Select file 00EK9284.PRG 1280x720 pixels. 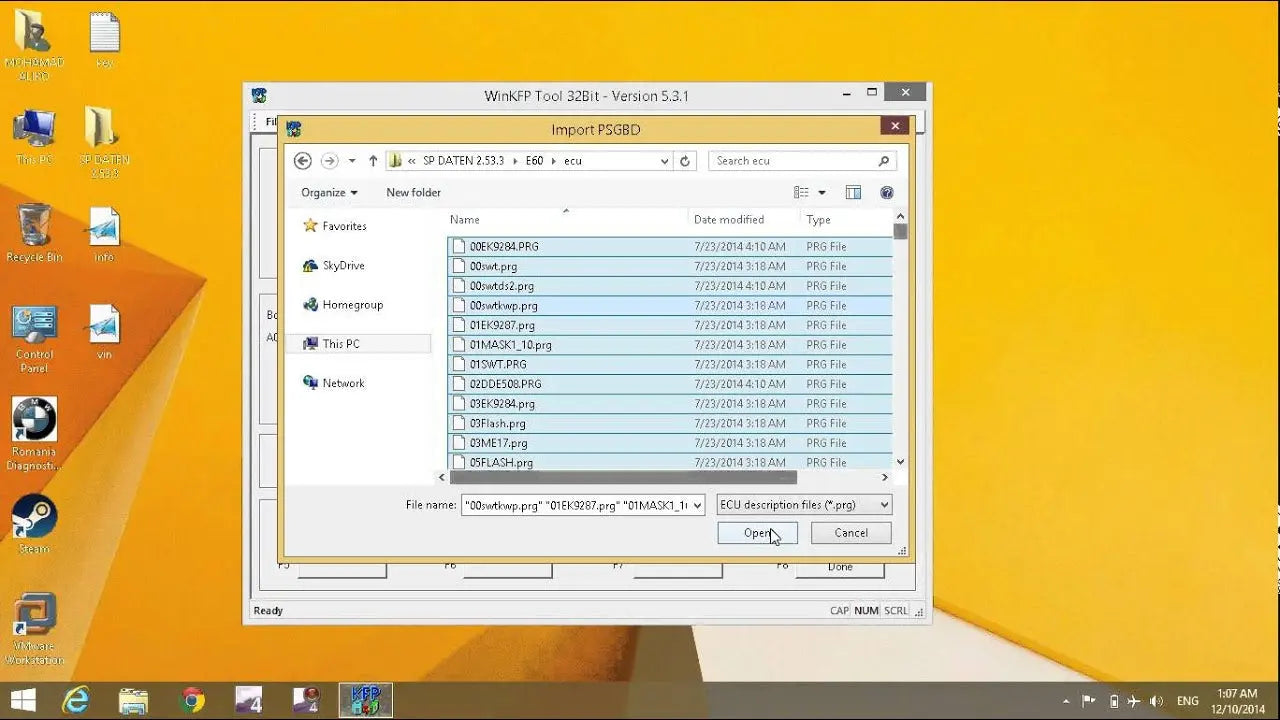coord(670,246)
